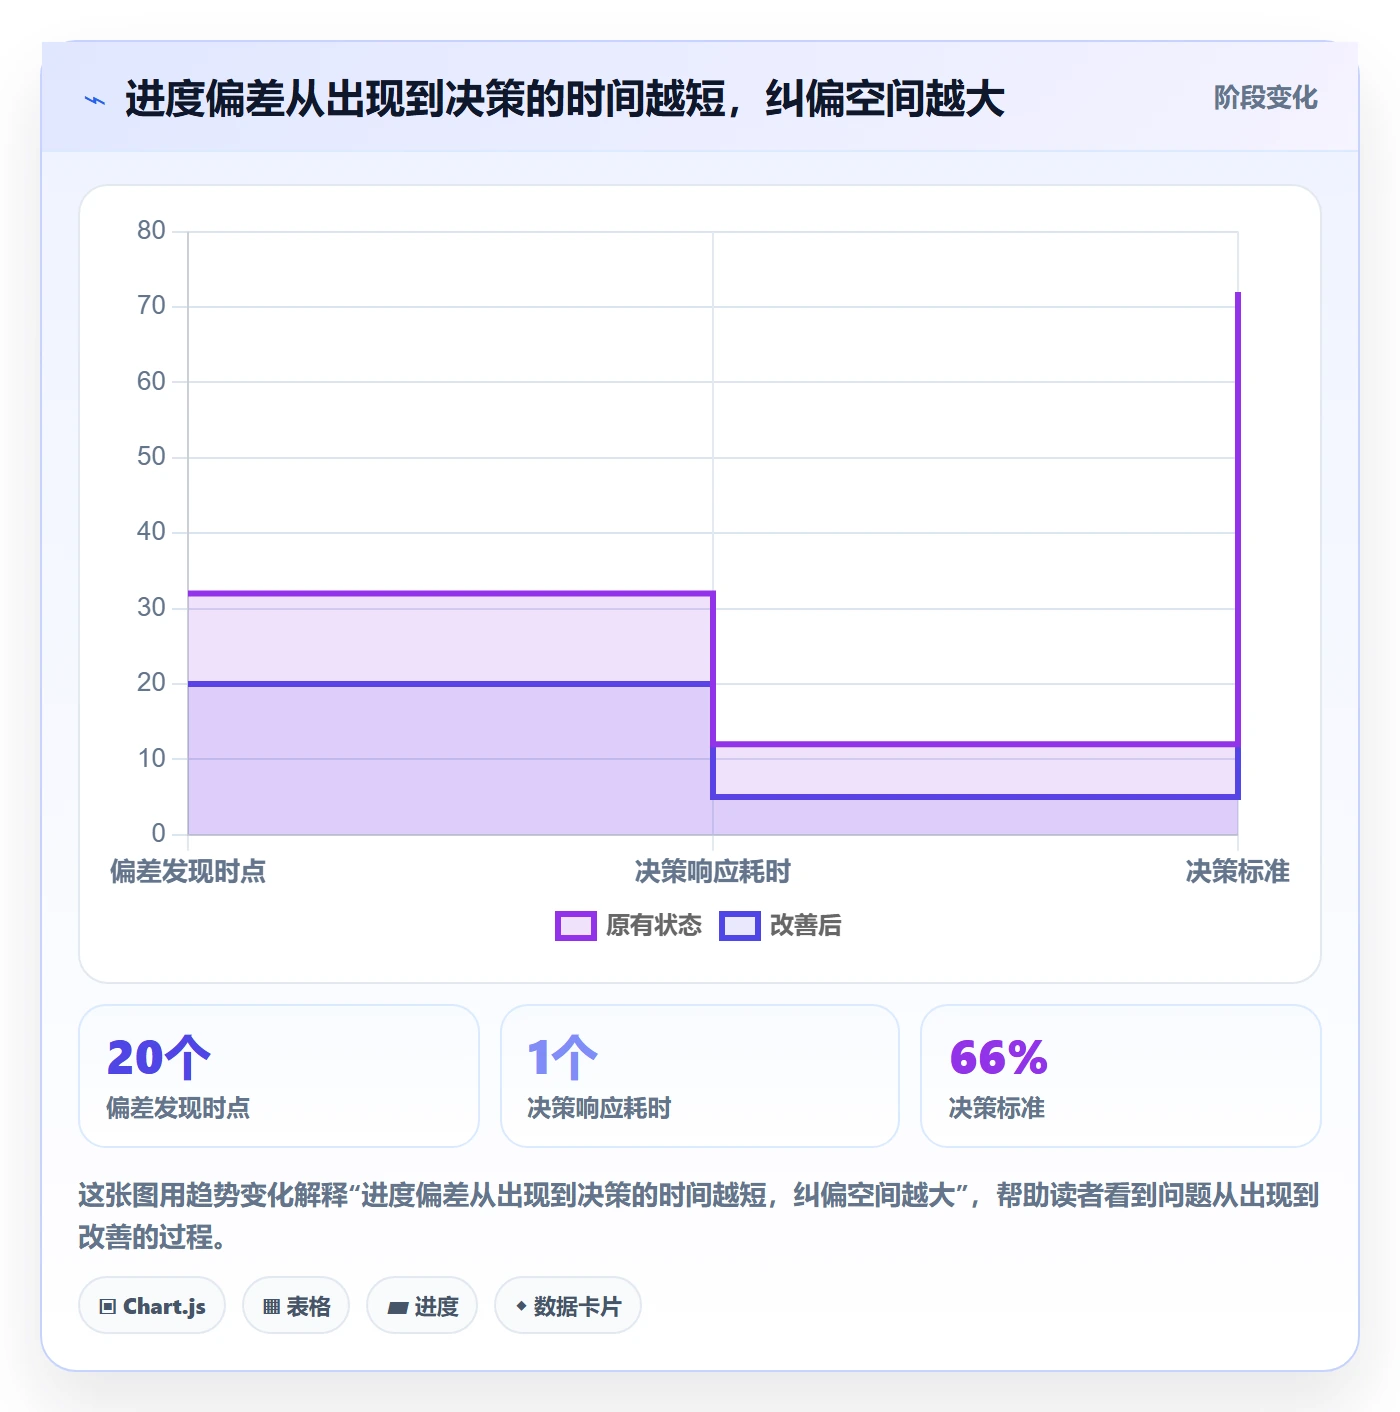Click the 80 value on y-axis
The height and width of the screenshot is (1412, 1400).
(x=151, y=230)
